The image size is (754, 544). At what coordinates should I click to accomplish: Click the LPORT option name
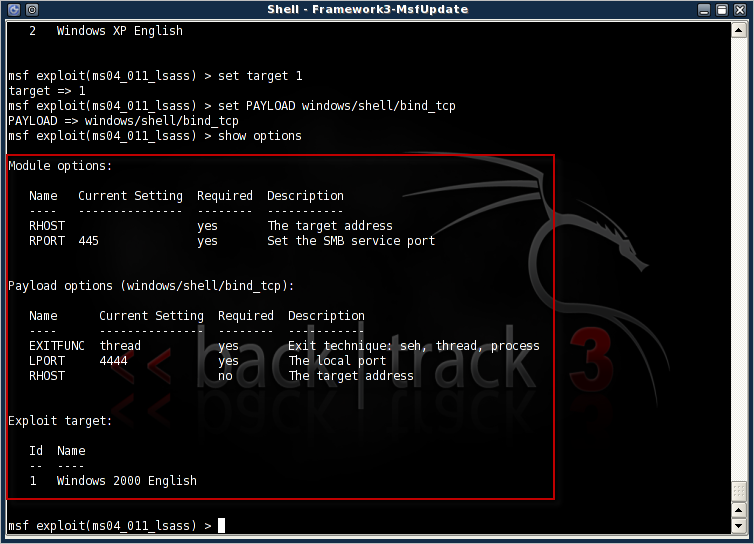click(47, 361)
